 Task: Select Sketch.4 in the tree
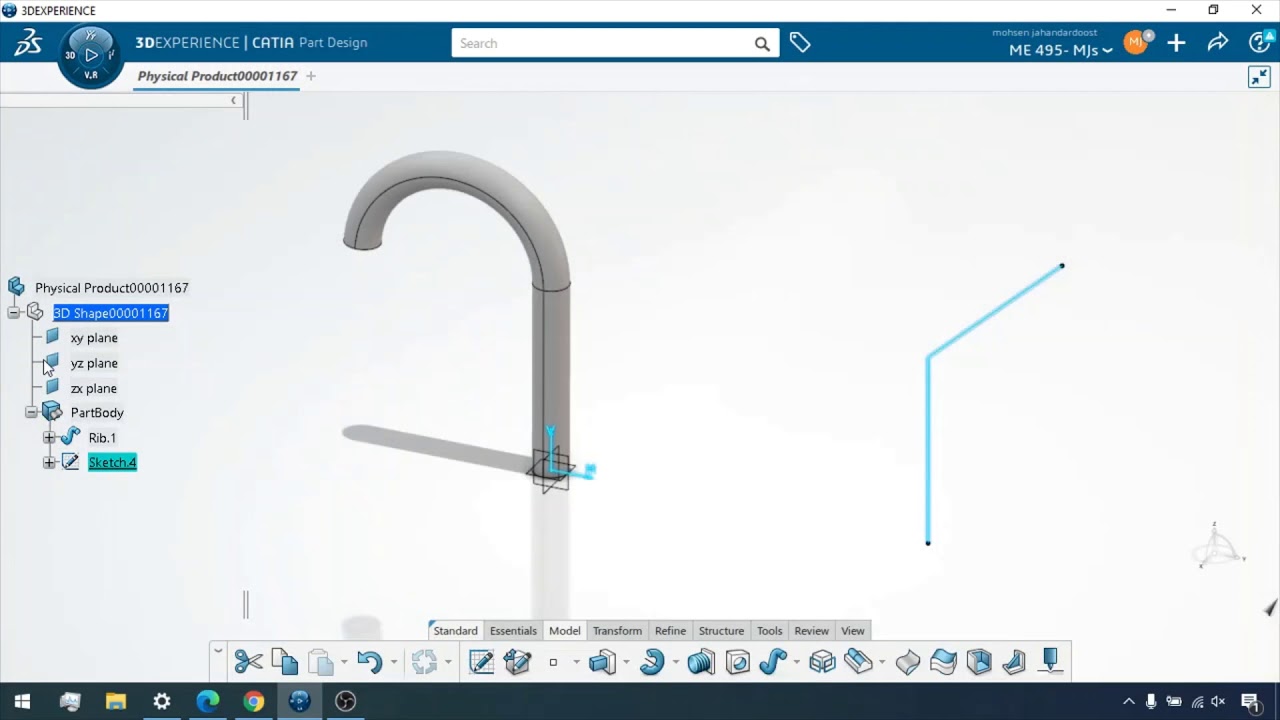point(112,462)
